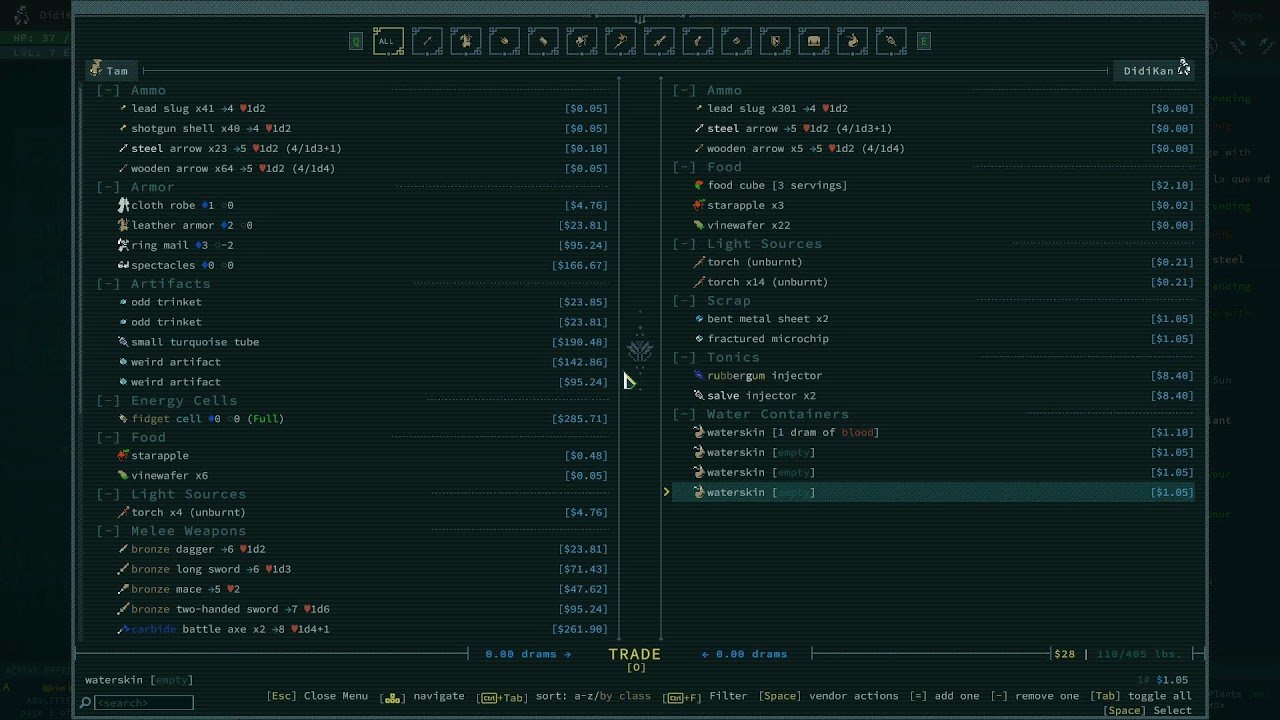Click the vendor actions option

(828, 696)
